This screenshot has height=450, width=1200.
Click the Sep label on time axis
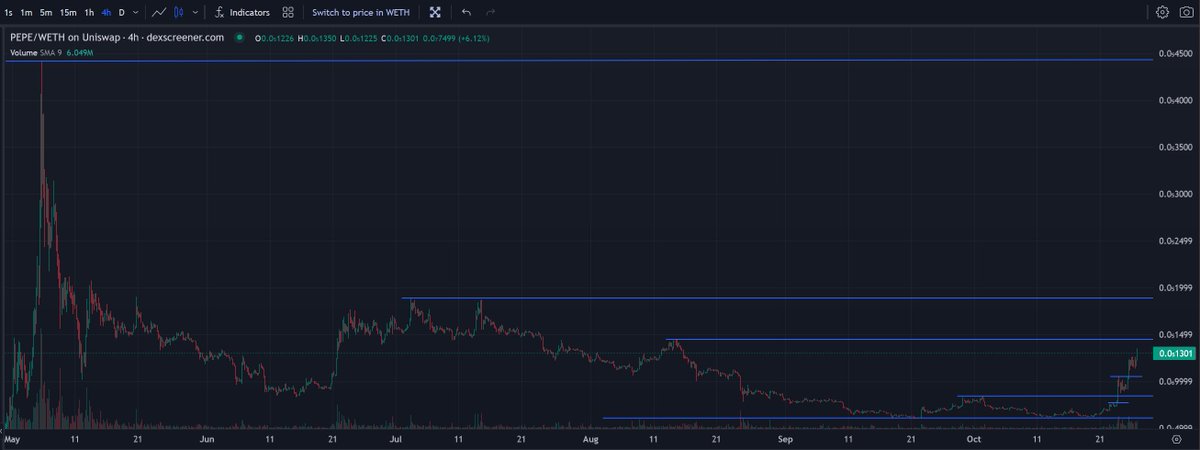click(785, 438)
